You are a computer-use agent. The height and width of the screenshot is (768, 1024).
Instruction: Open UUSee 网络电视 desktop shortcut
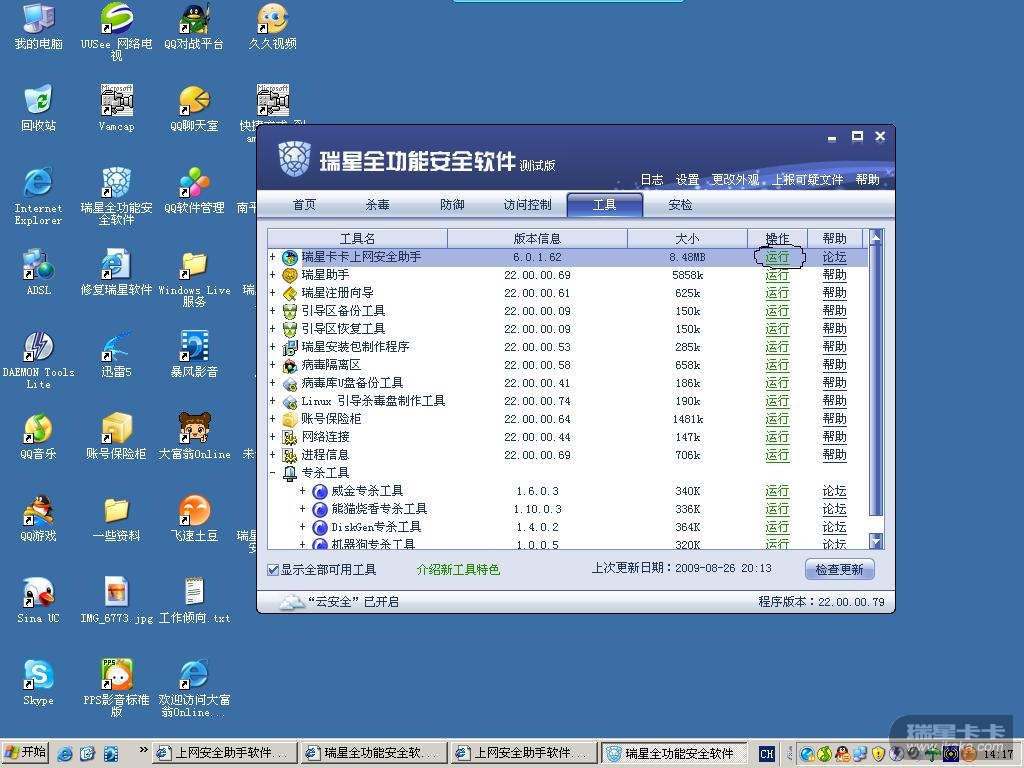pyautogui.click(x=116, y=31)
